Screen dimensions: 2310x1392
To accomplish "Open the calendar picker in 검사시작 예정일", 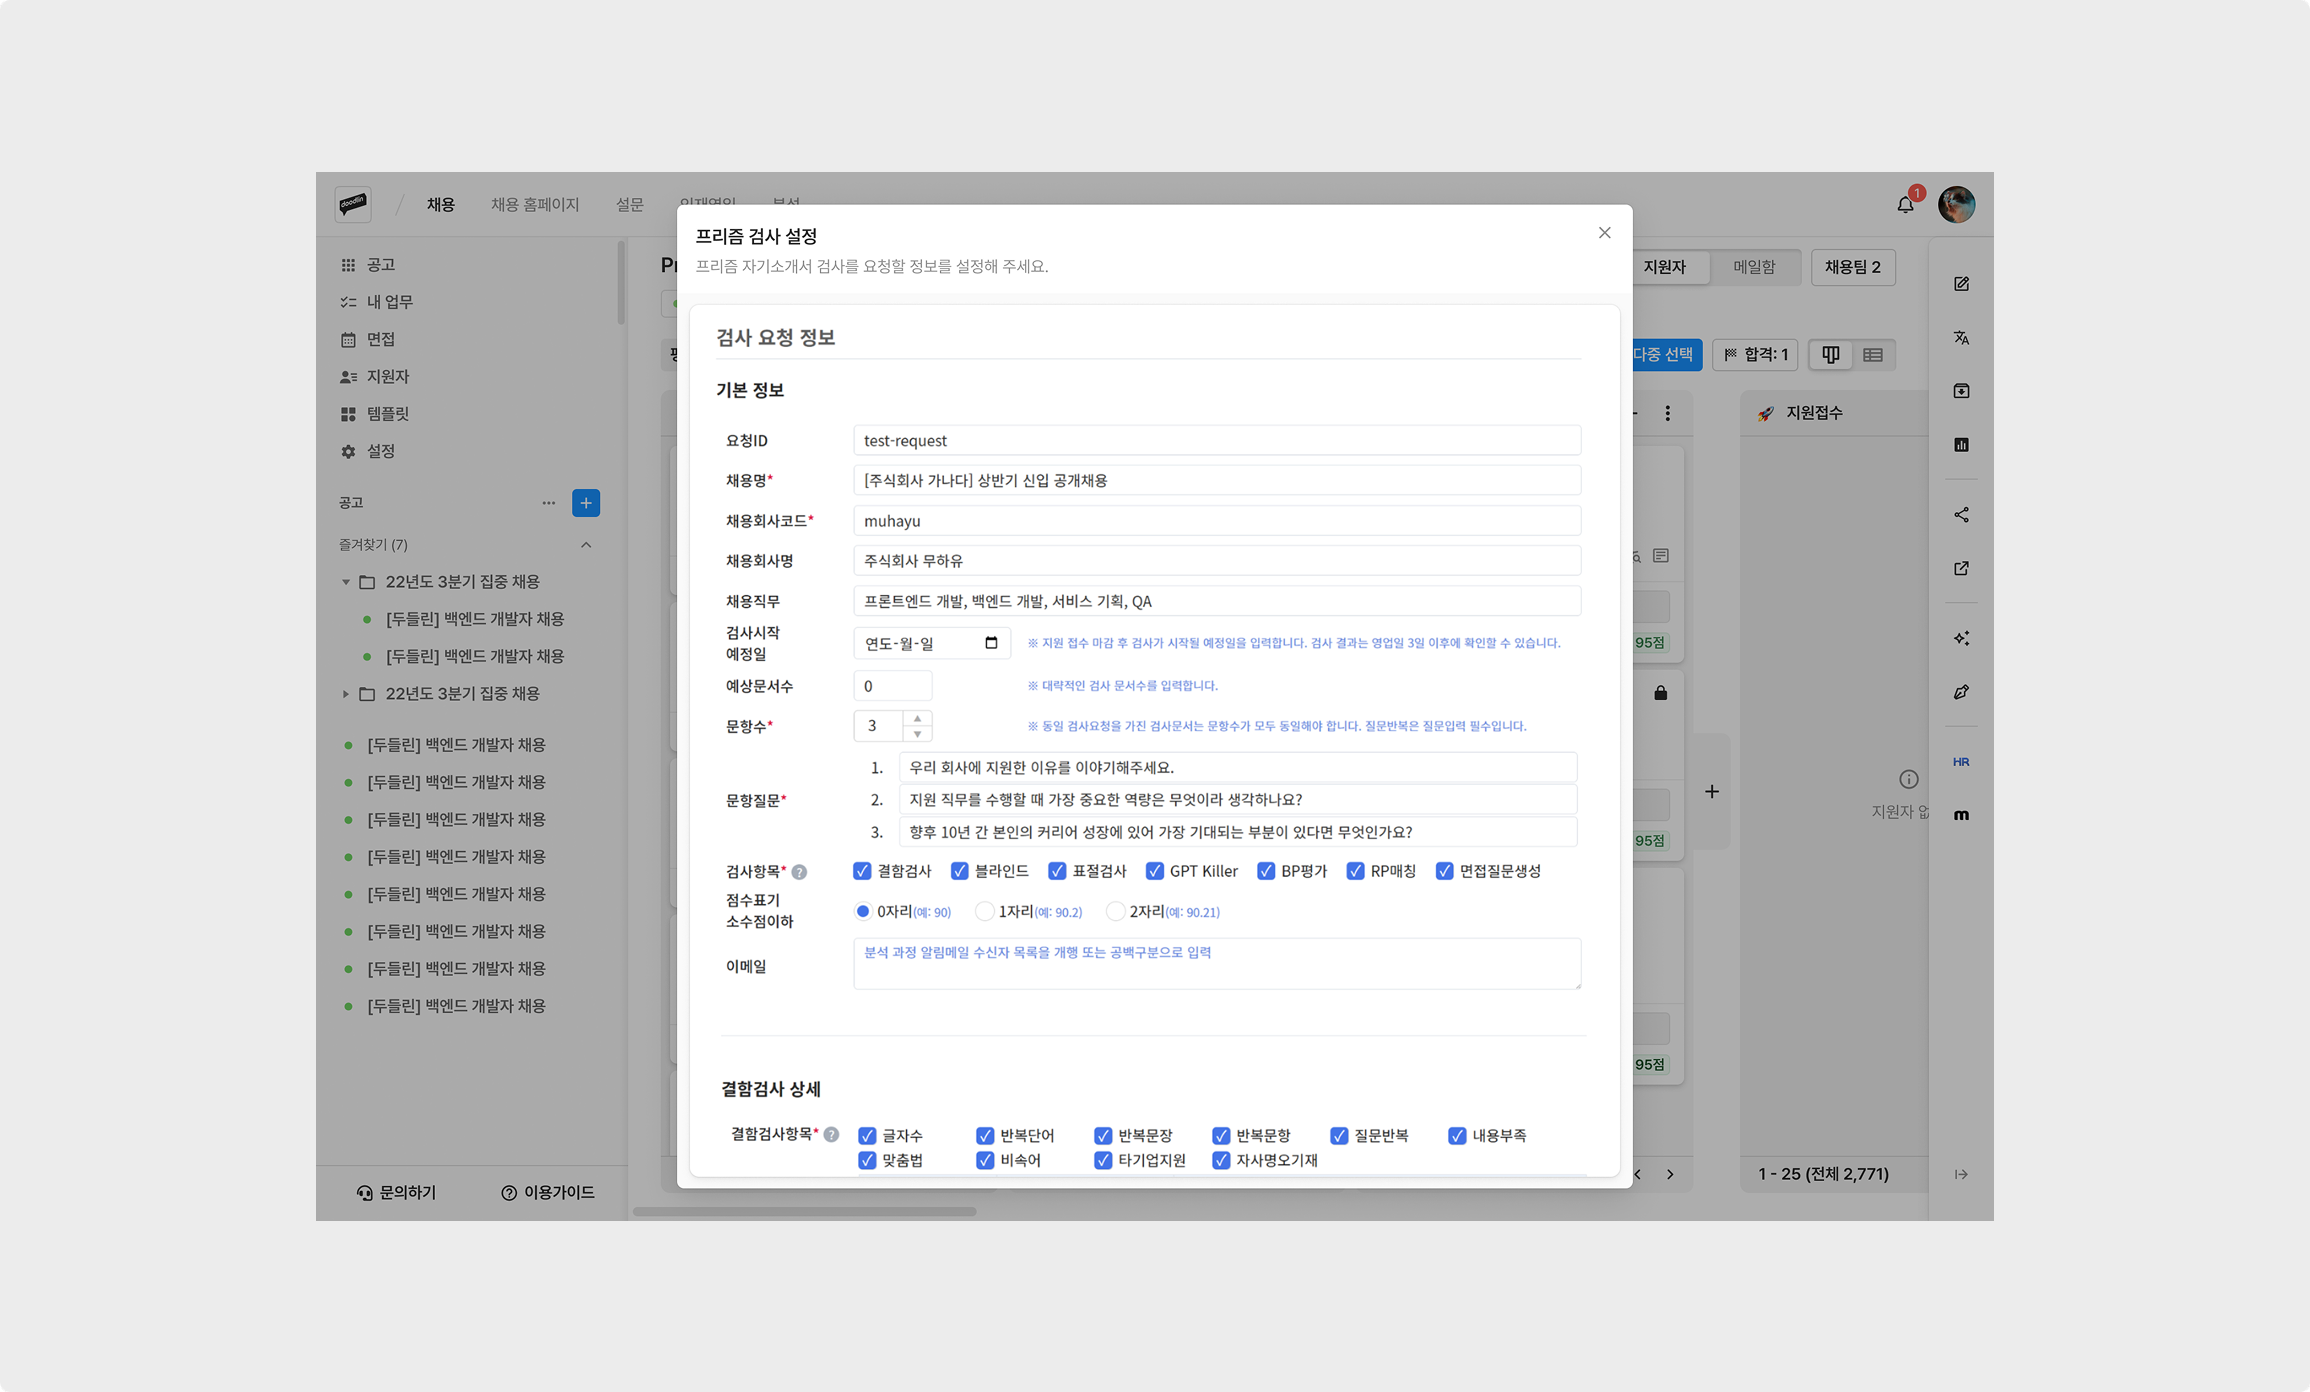I will coord(991,643).
